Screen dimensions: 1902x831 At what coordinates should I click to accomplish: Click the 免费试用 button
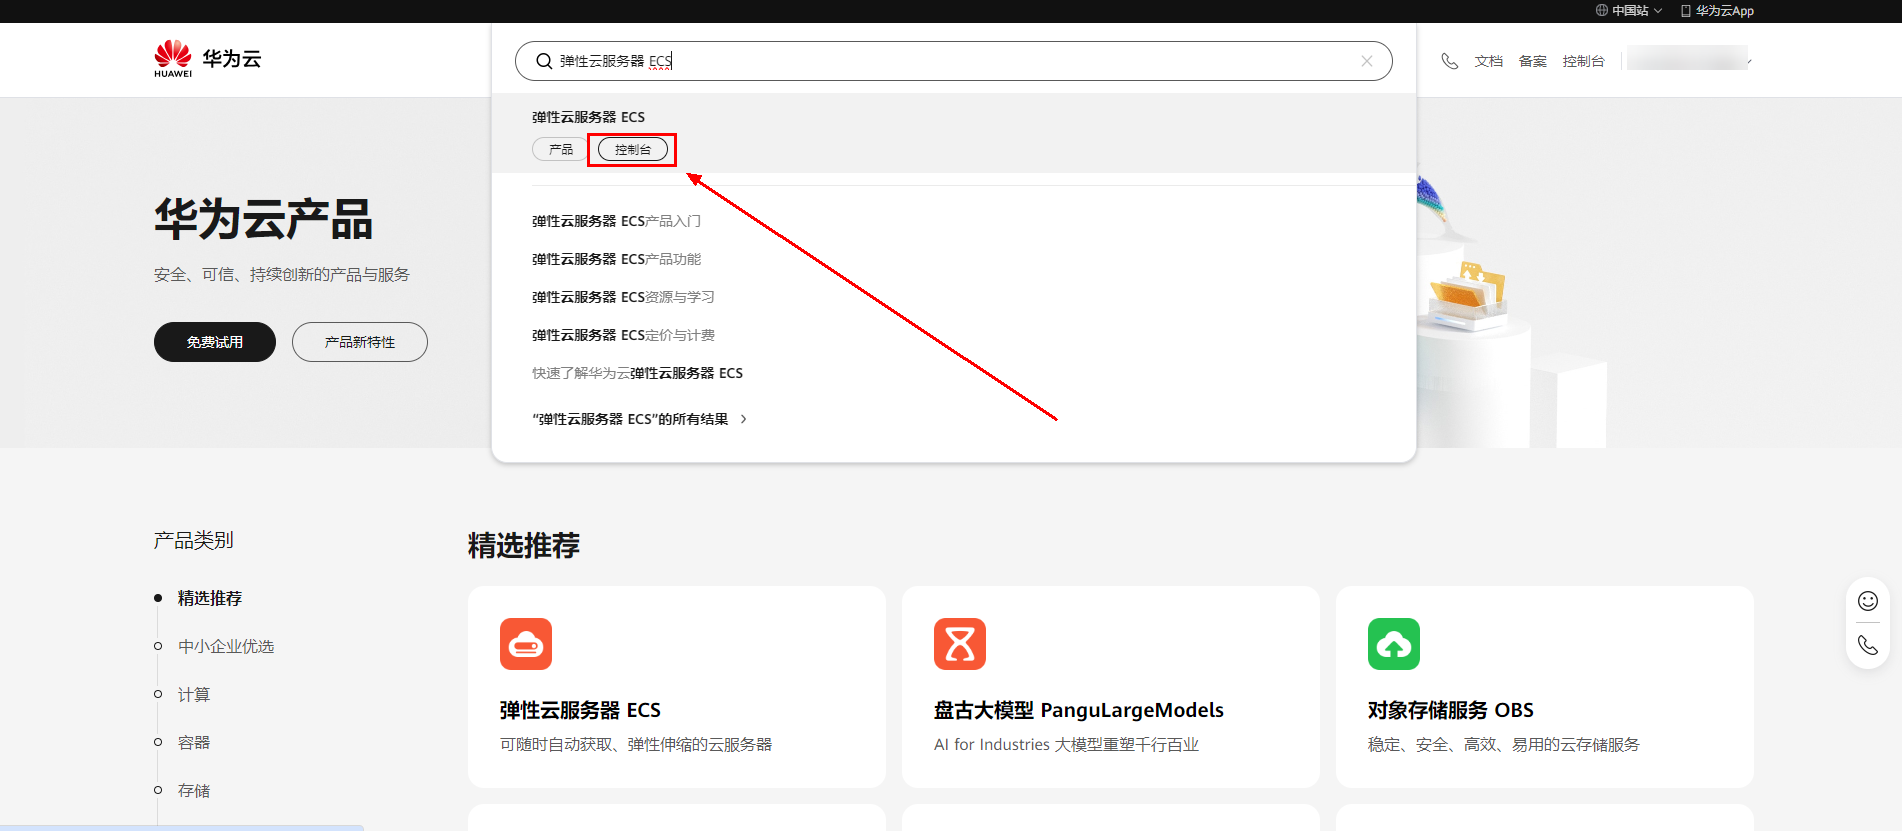coord(215,342)
